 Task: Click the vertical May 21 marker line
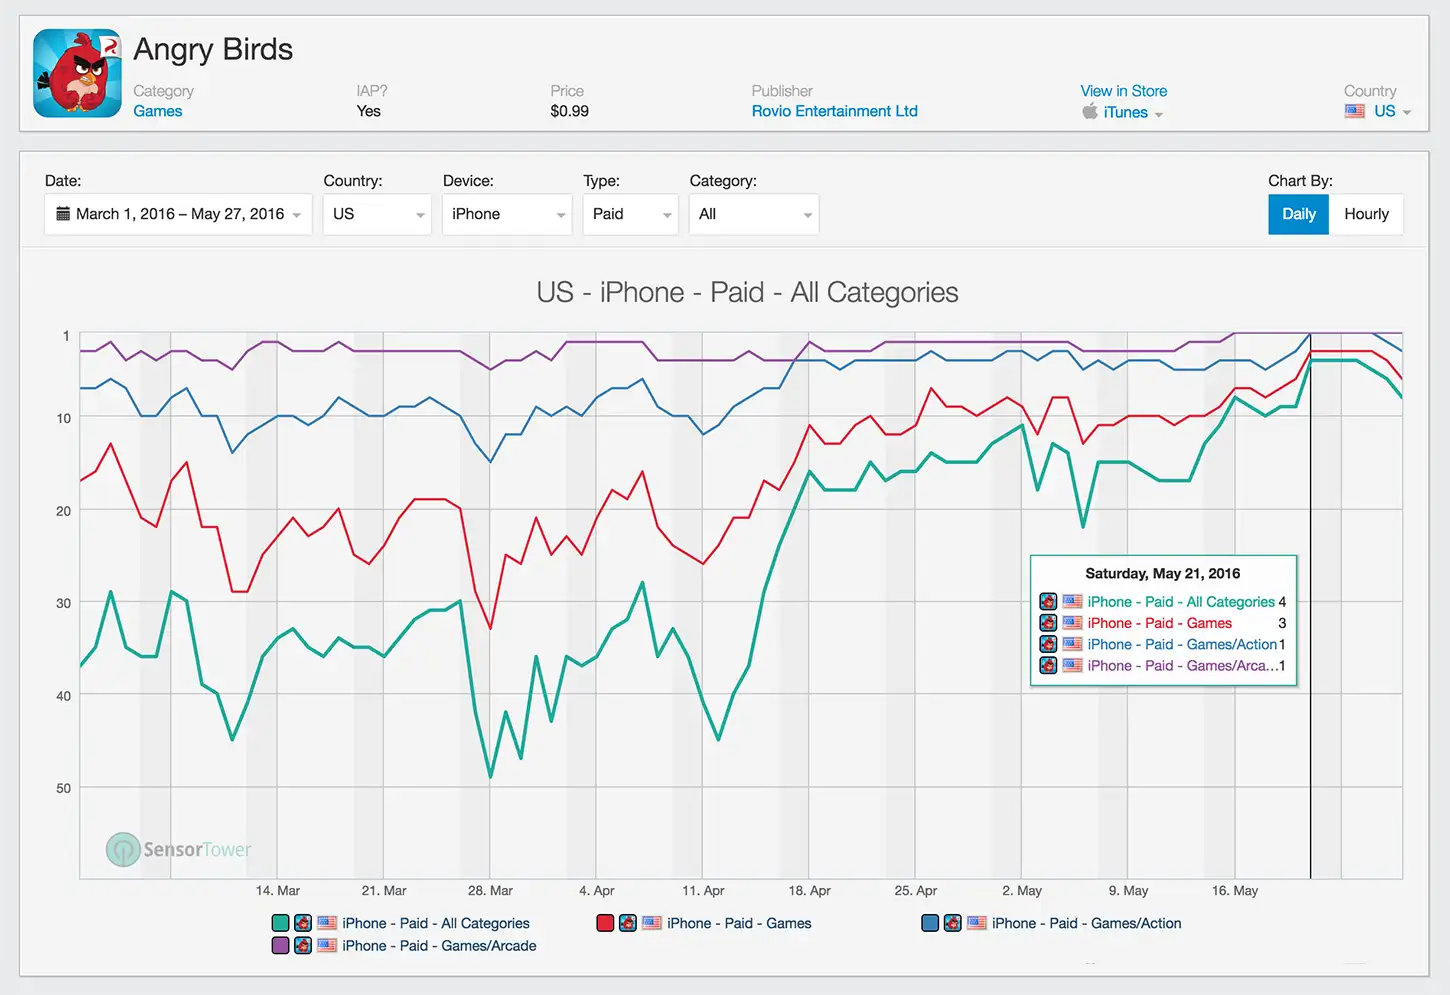pyautogui.click(x=1311, y=605)
